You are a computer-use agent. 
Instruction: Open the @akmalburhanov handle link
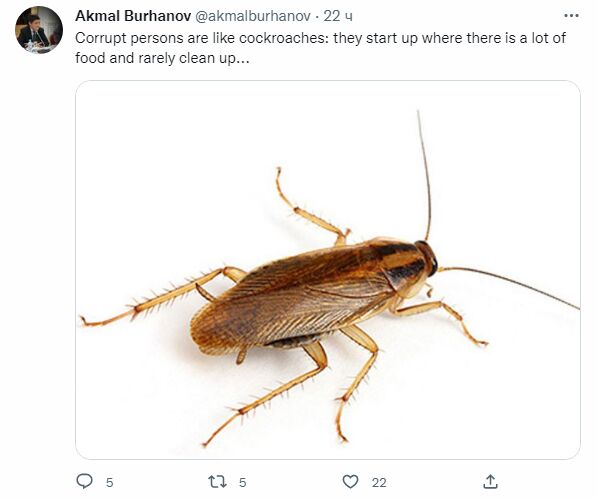coord(253,16)
